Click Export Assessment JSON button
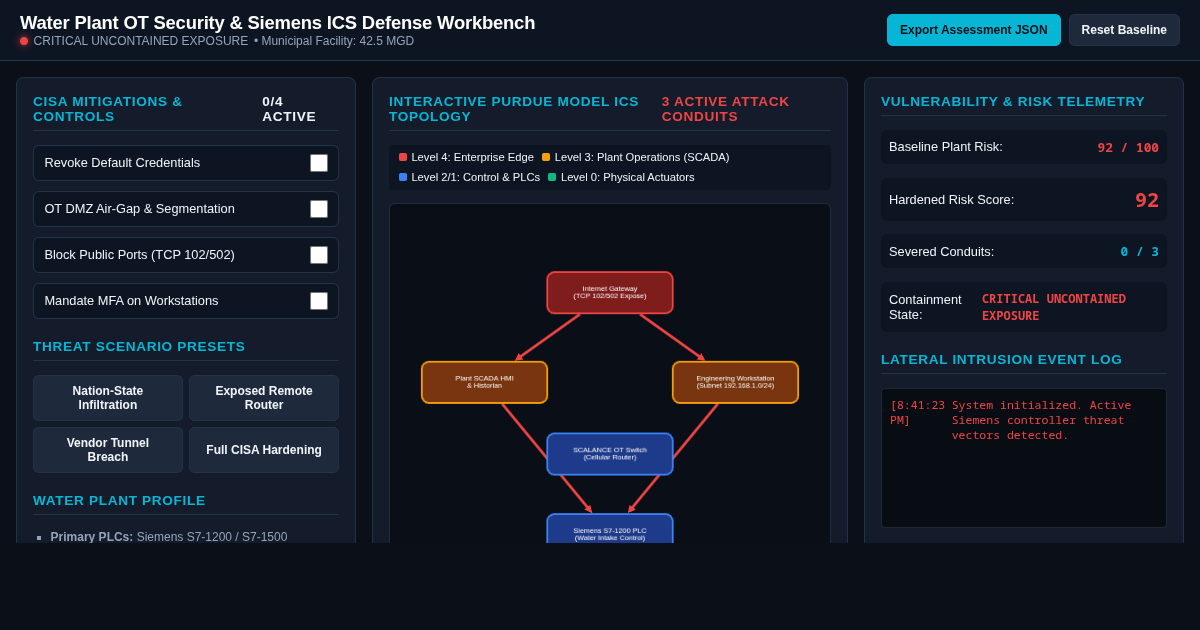Screen dimensions: 1200x630 [x=974, y=30]
